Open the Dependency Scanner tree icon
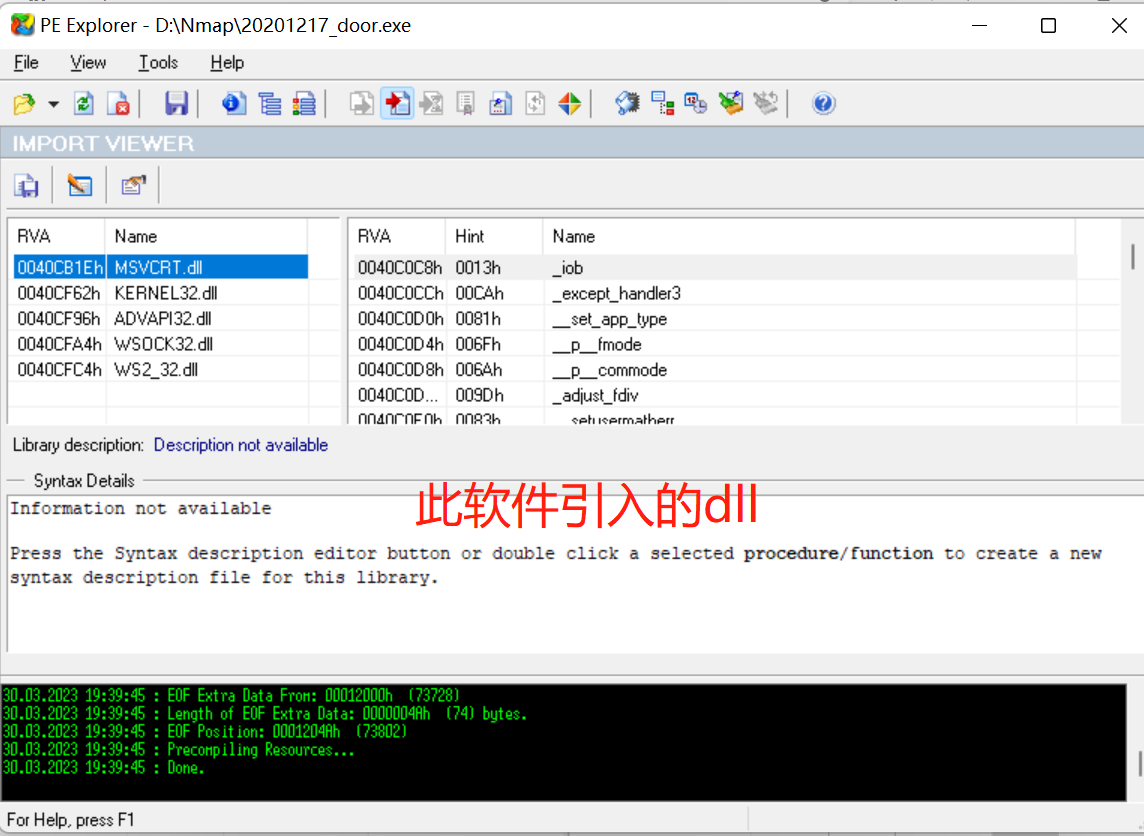Screen dimensions: 1144x836 click(662, 104)
